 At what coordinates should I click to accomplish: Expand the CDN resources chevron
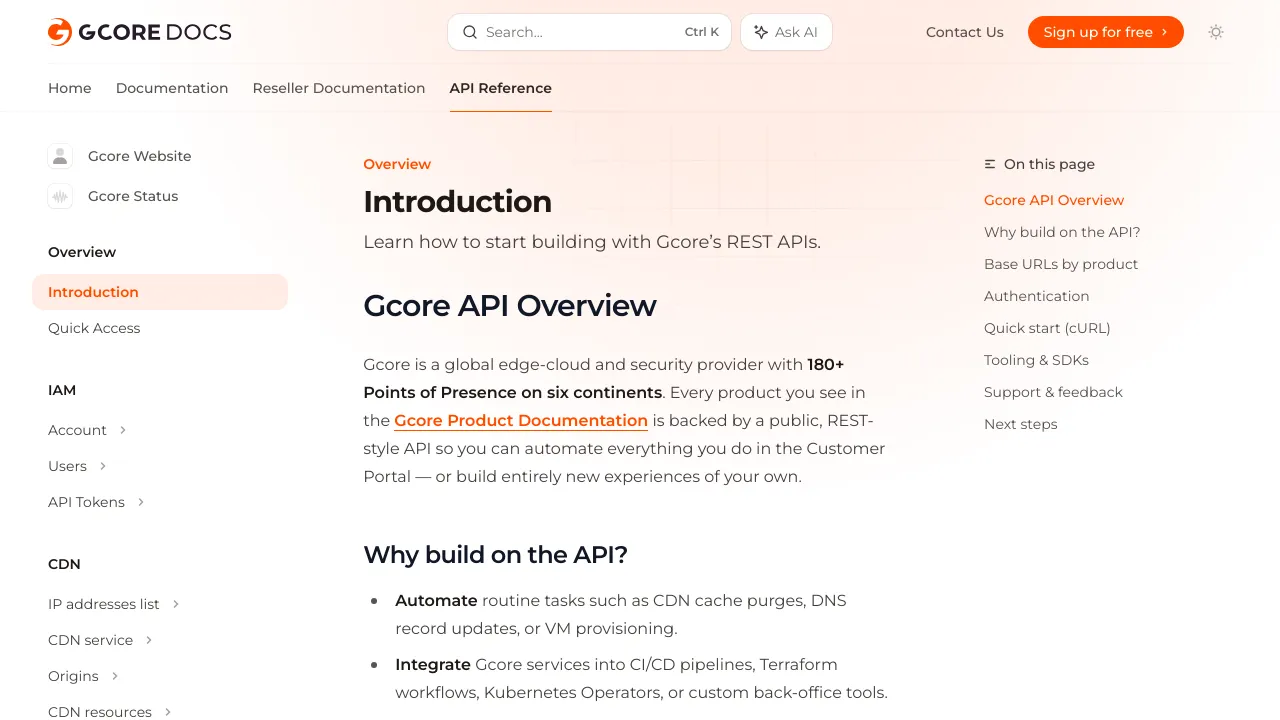pyautogui.click(x=168, y=712)
